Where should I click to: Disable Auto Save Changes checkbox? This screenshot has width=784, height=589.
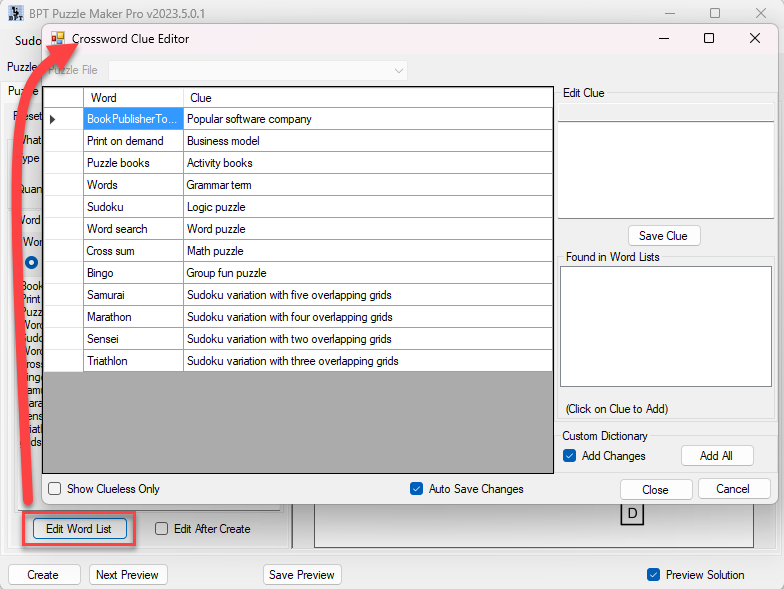click(416, 488)
